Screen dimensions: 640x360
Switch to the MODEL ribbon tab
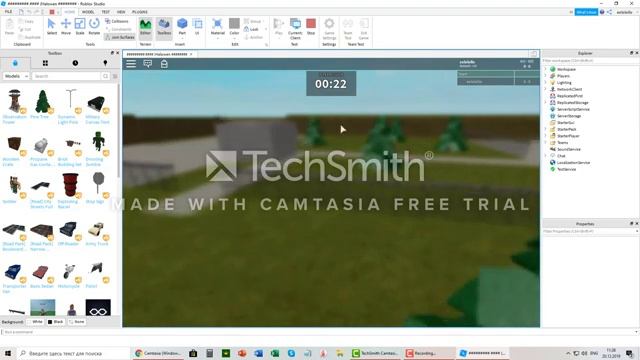tap(88, 12)
